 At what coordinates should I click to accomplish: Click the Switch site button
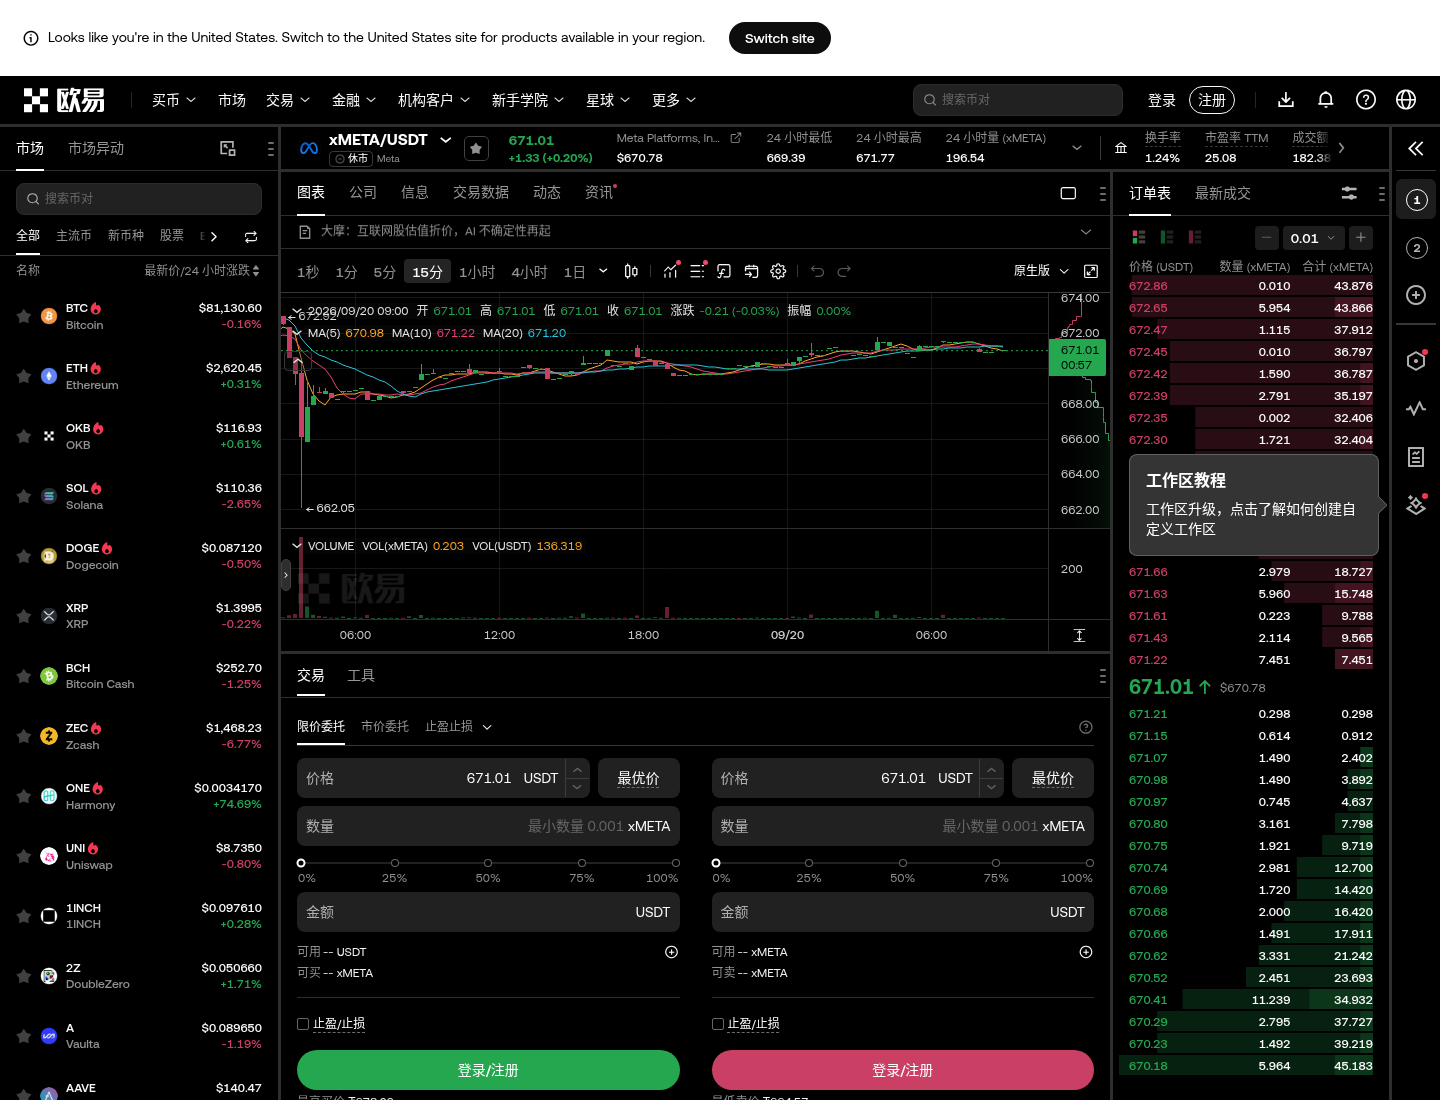coord(780,38)
